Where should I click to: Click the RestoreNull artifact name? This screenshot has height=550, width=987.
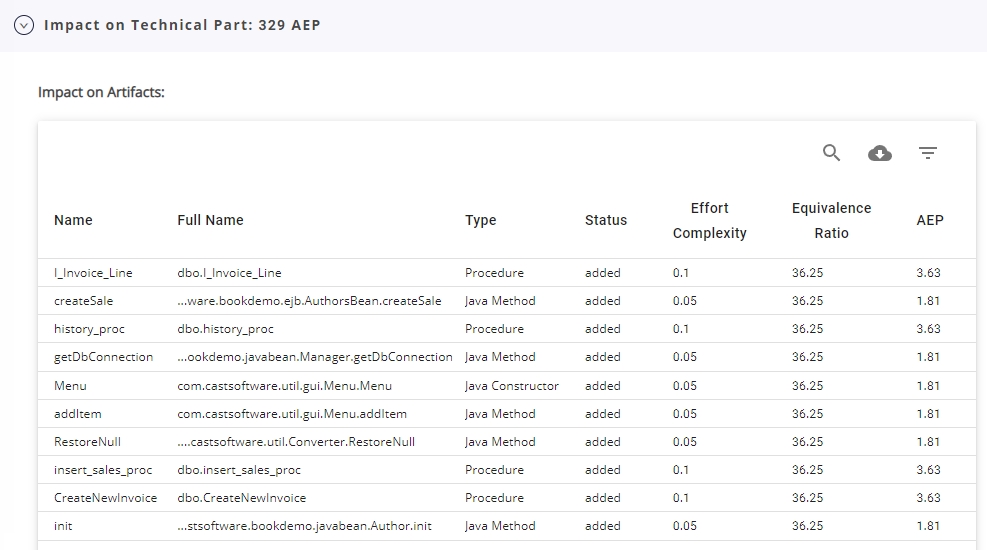87,442
